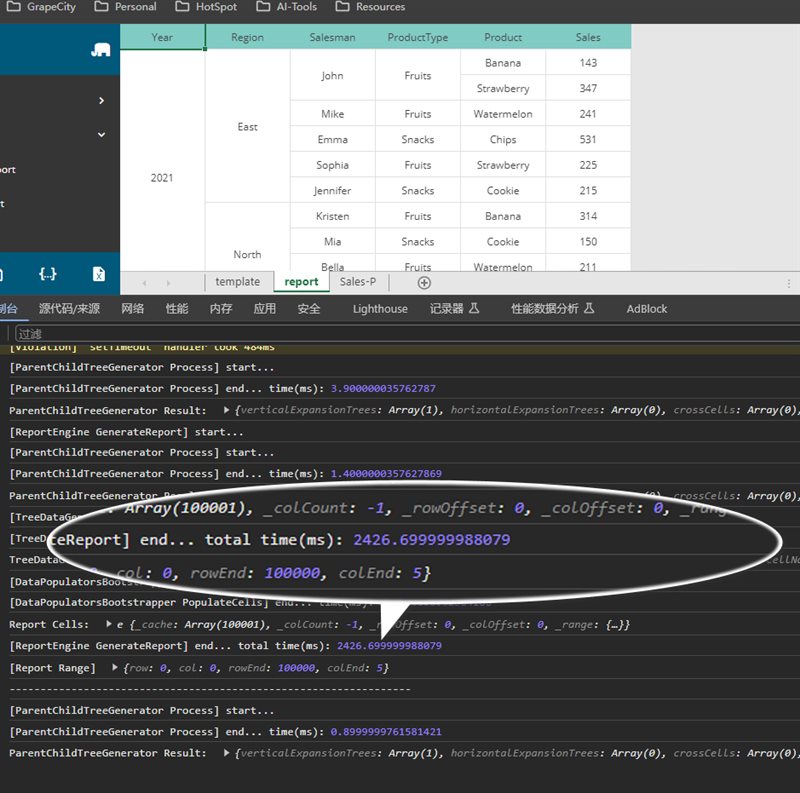Open the 应用 devtools tab

click(264, 309)
